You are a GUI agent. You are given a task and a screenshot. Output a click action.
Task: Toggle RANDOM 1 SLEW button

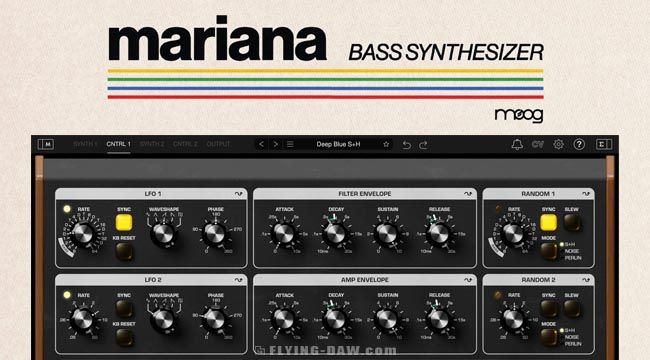(x=572, y=223)
